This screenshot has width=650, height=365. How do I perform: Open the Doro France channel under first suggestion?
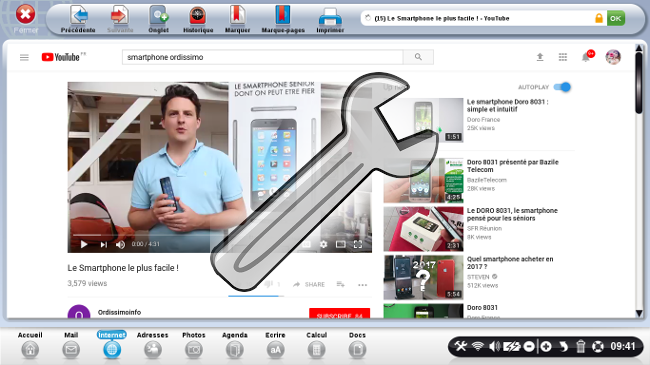click(483, 119)
